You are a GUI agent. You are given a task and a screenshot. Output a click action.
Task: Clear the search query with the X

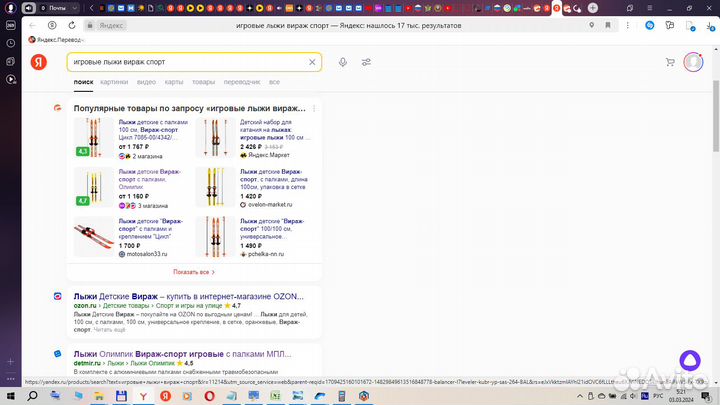[312, 62]
